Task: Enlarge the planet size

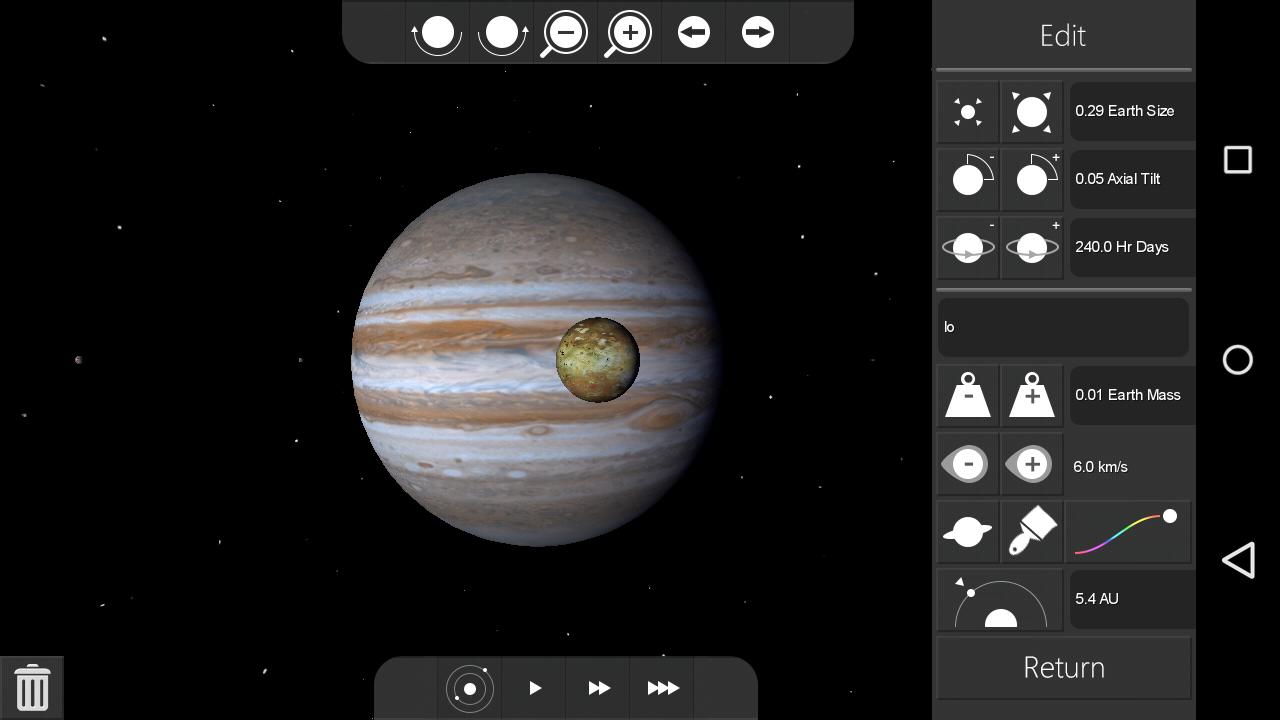Action: tap(1032, 112)
